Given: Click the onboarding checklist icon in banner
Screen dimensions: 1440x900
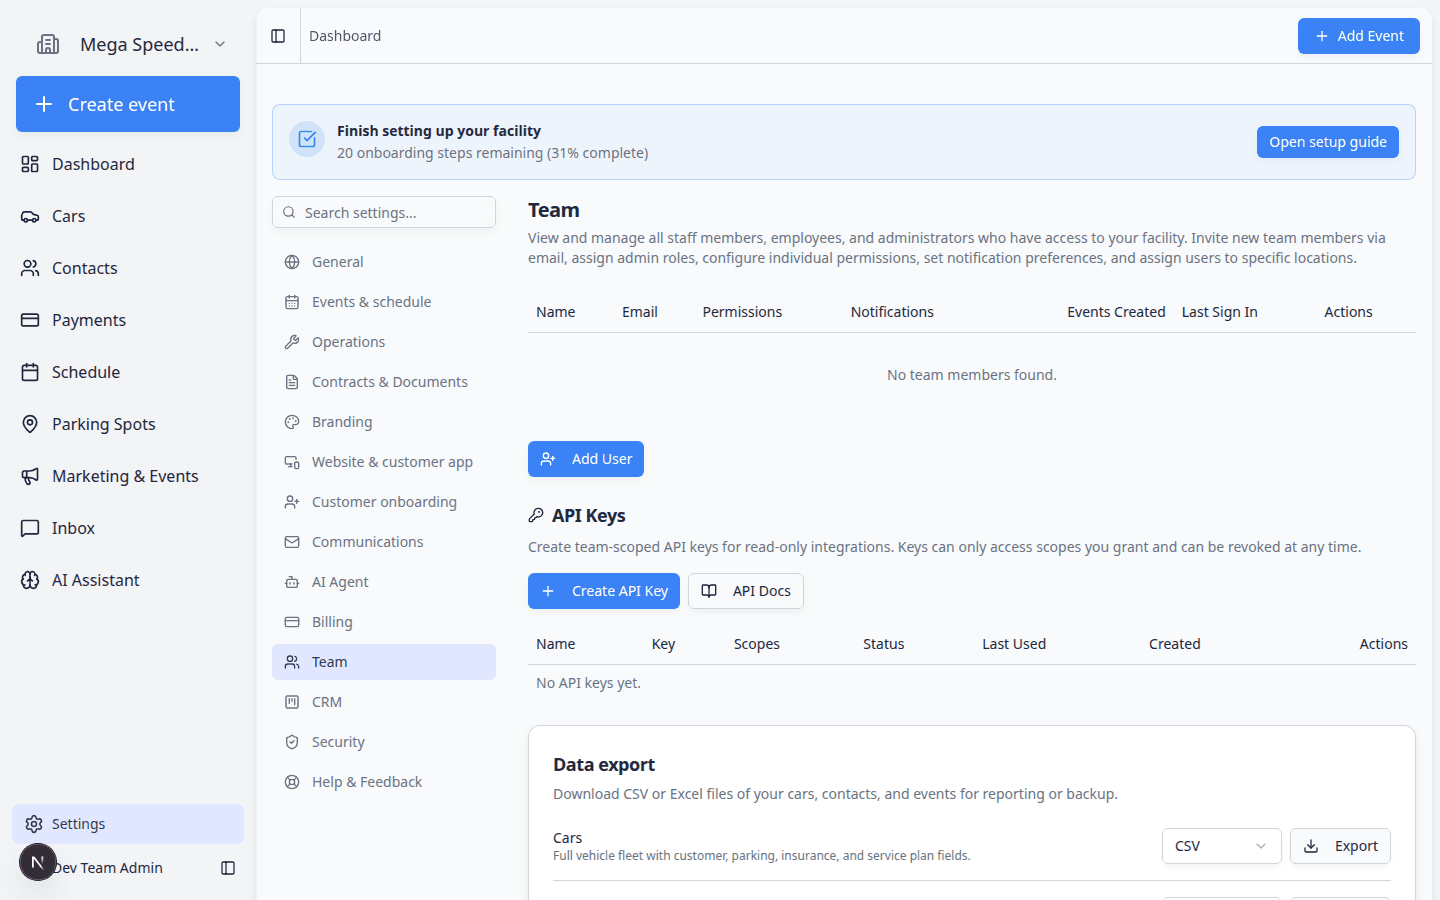Looking at the screenshot, I should tap(307, 139).
